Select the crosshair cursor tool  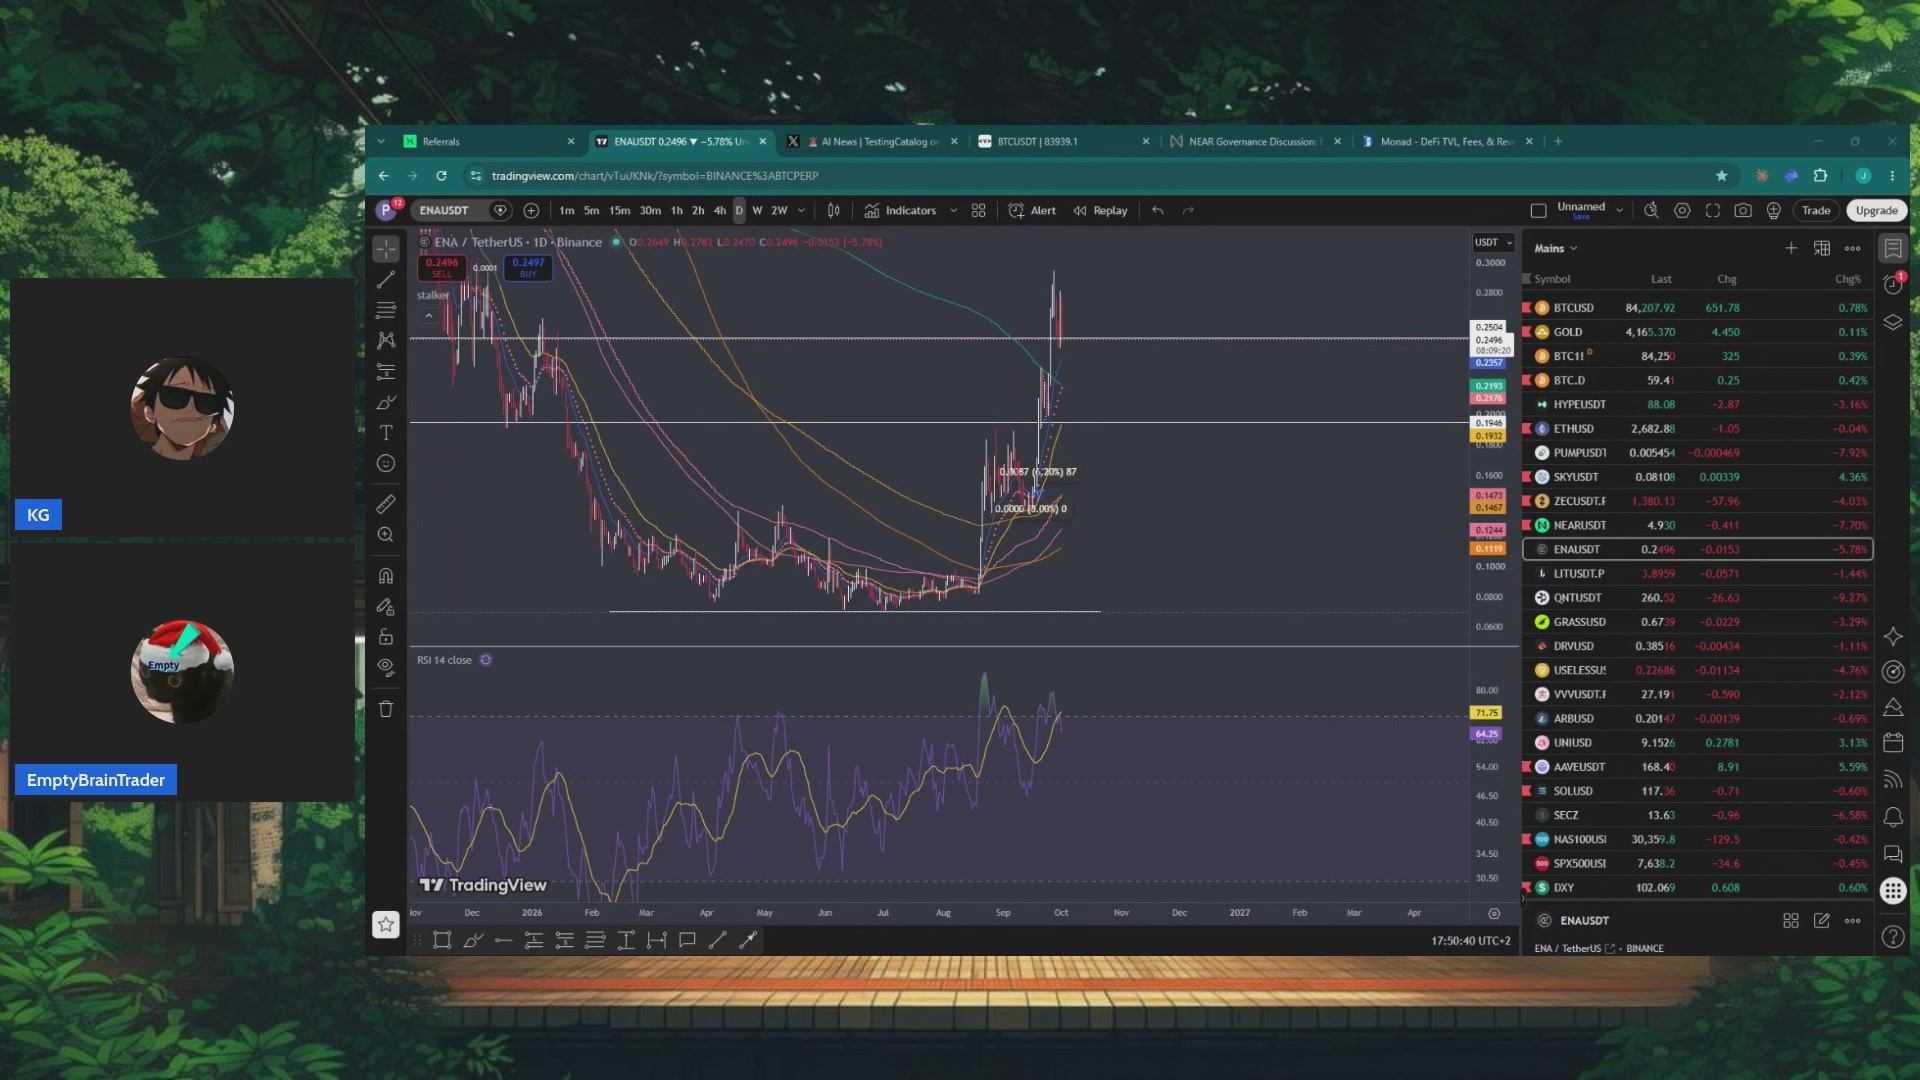[x=386, y=249]
